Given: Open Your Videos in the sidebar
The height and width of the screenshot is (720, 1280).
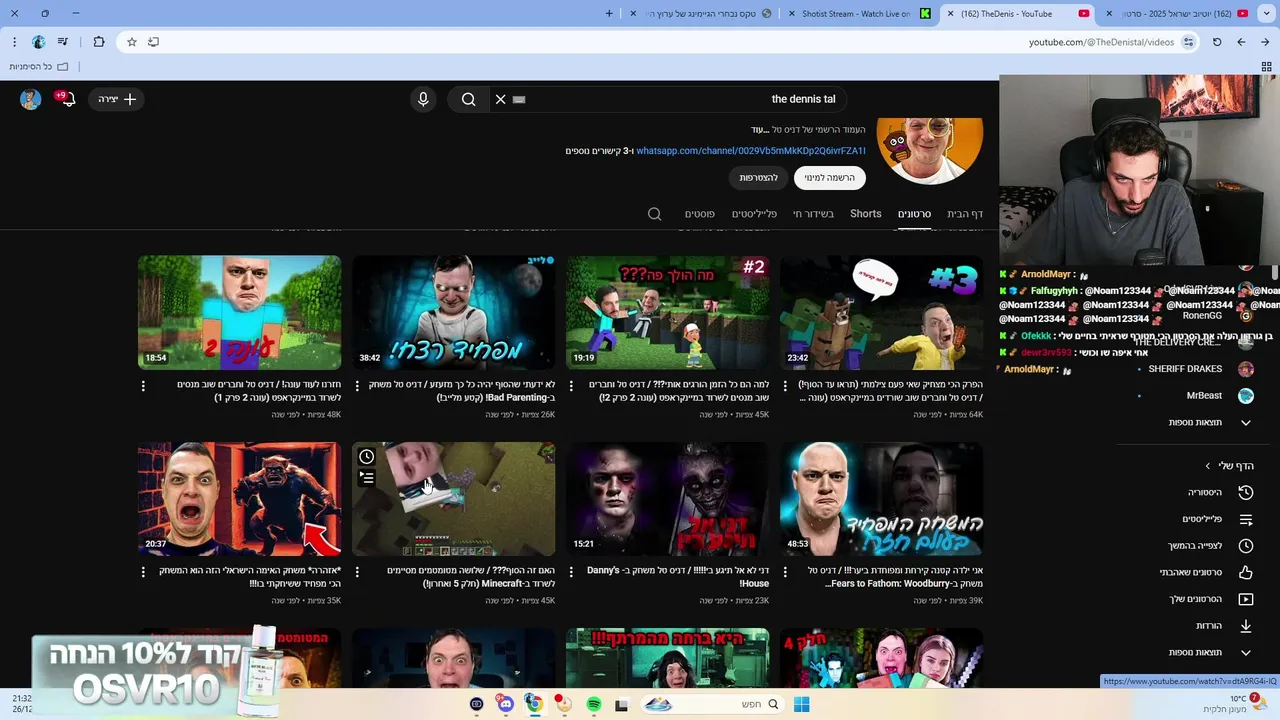Looking at the screenshot, I should (1219, 599).
